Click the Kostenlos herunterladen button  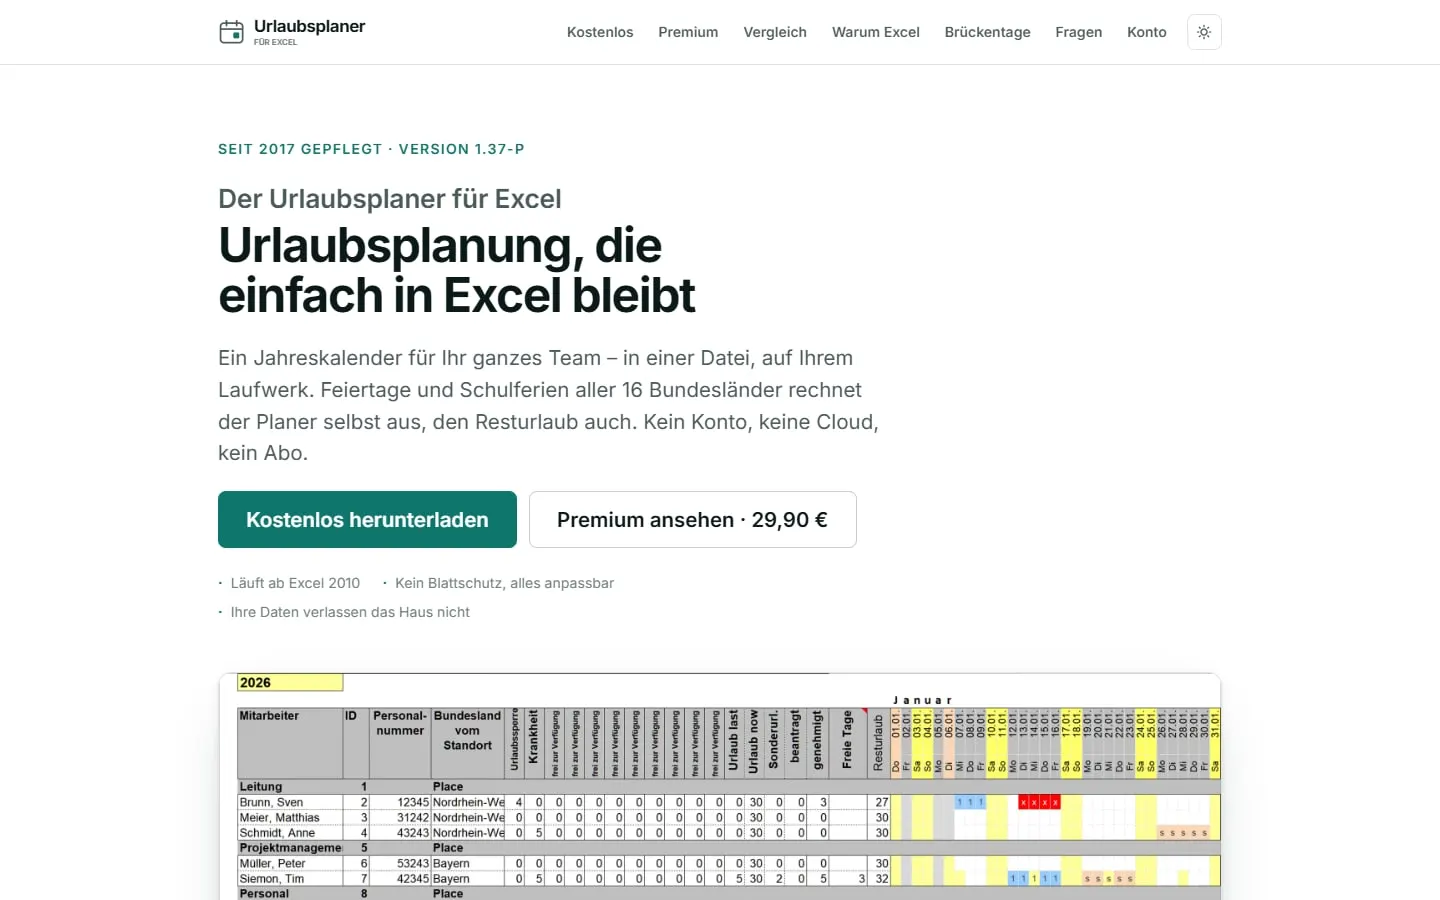(x=367, y=519)
